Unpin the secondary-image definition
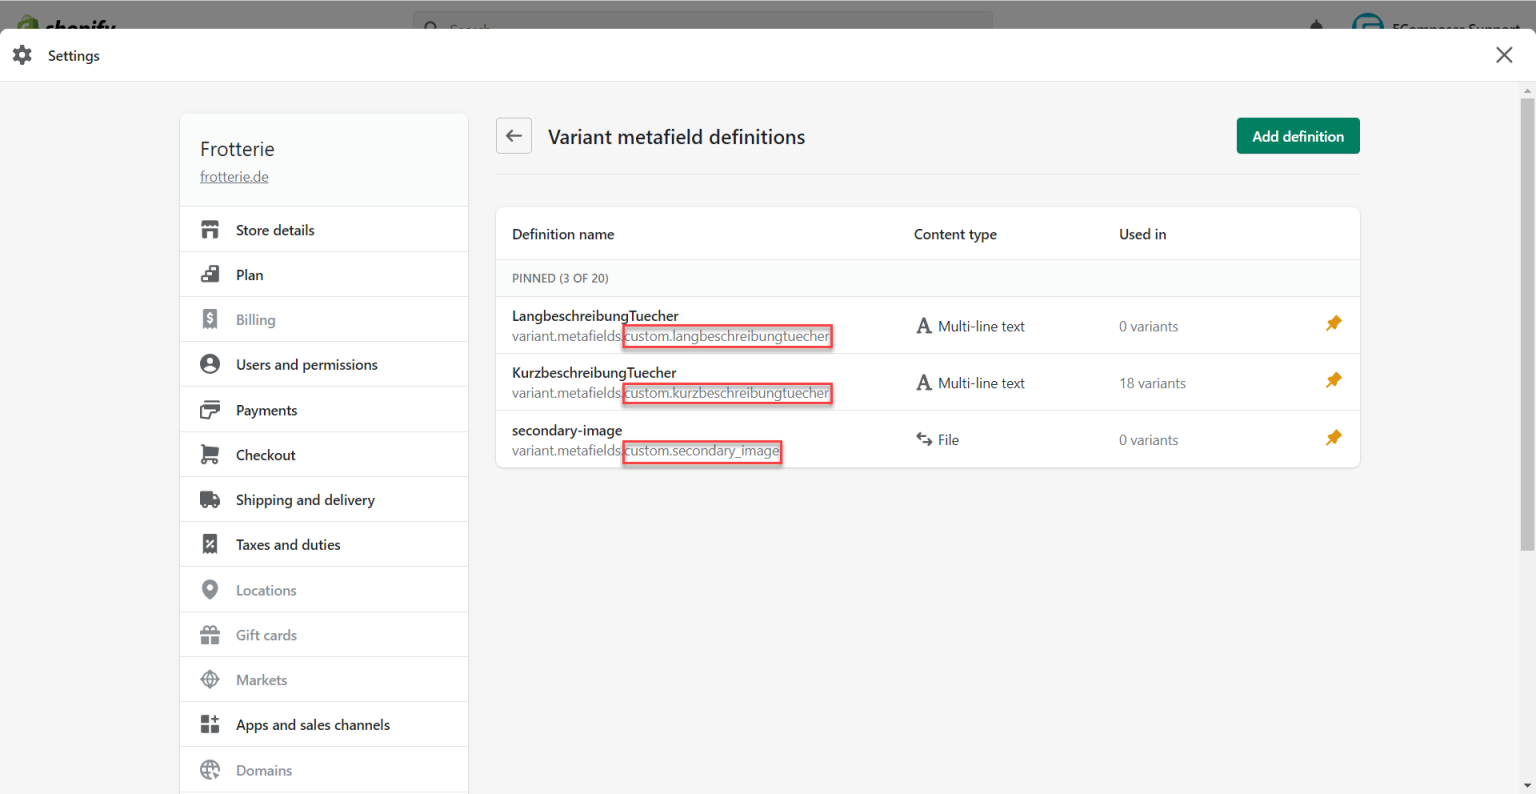This screenshot has width=1536, height=794. [x=1333, y=437]
